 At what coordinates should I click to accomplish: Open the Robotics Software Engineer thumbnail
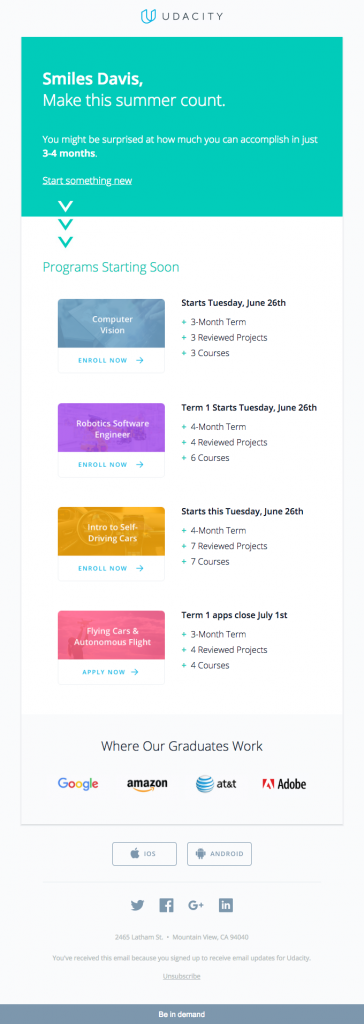(111, 428)
